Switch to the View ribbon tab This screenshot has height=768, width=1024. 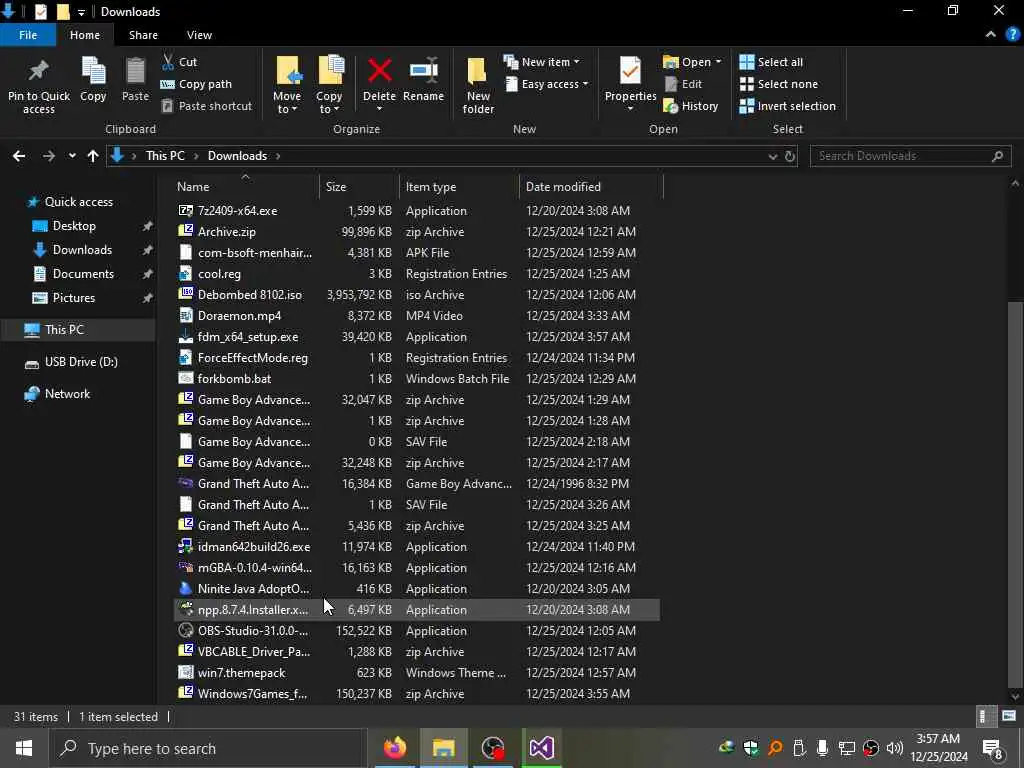199,35
